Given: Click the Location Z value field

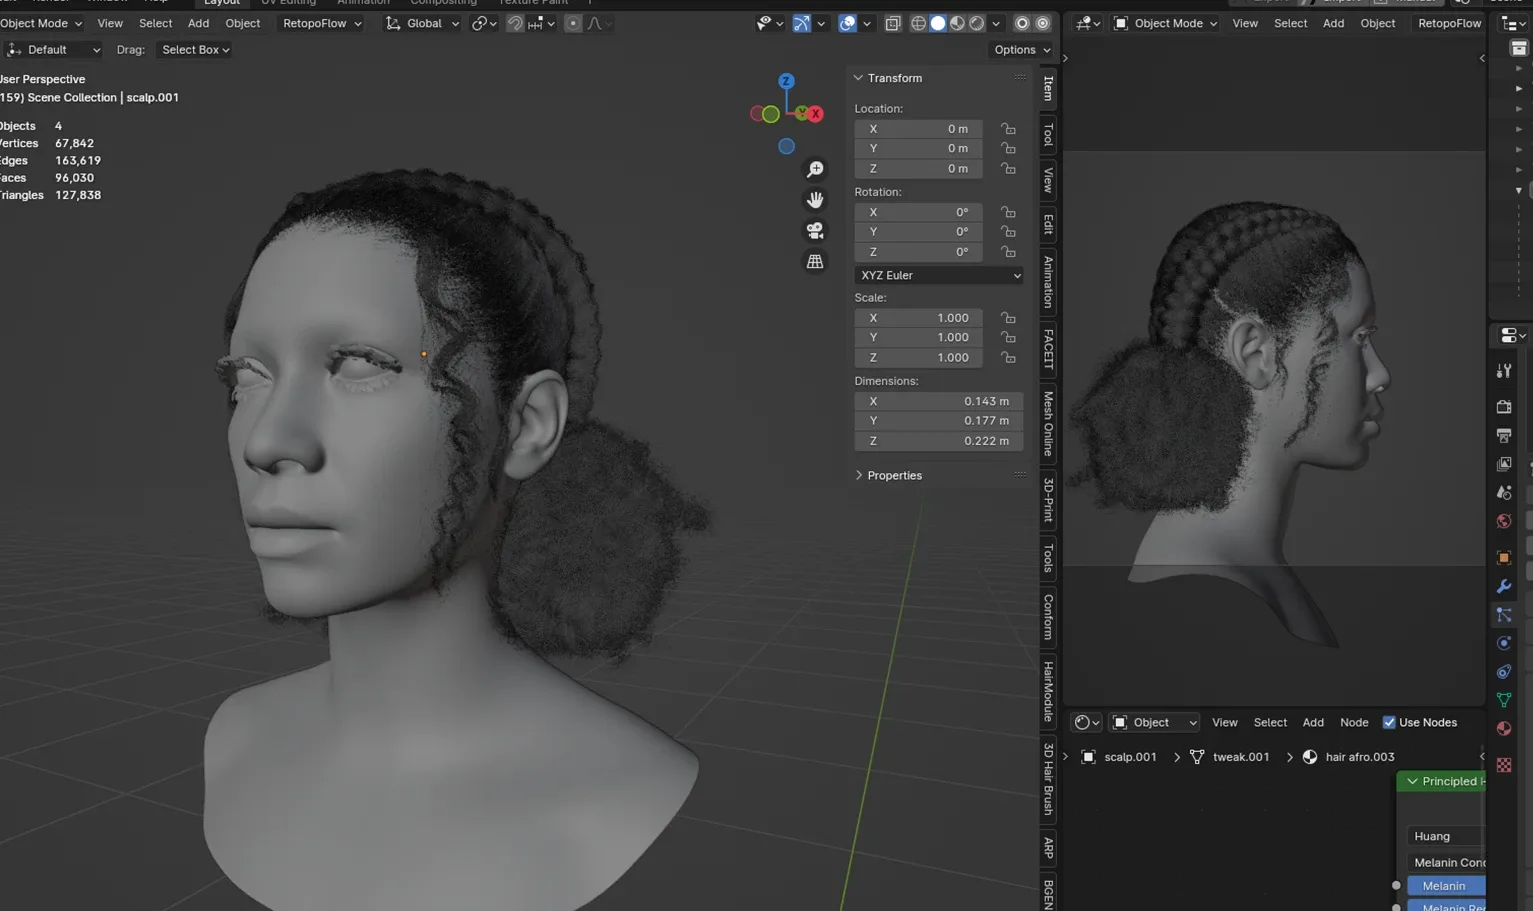Looking at the screenshot, I should coord(917,168).
